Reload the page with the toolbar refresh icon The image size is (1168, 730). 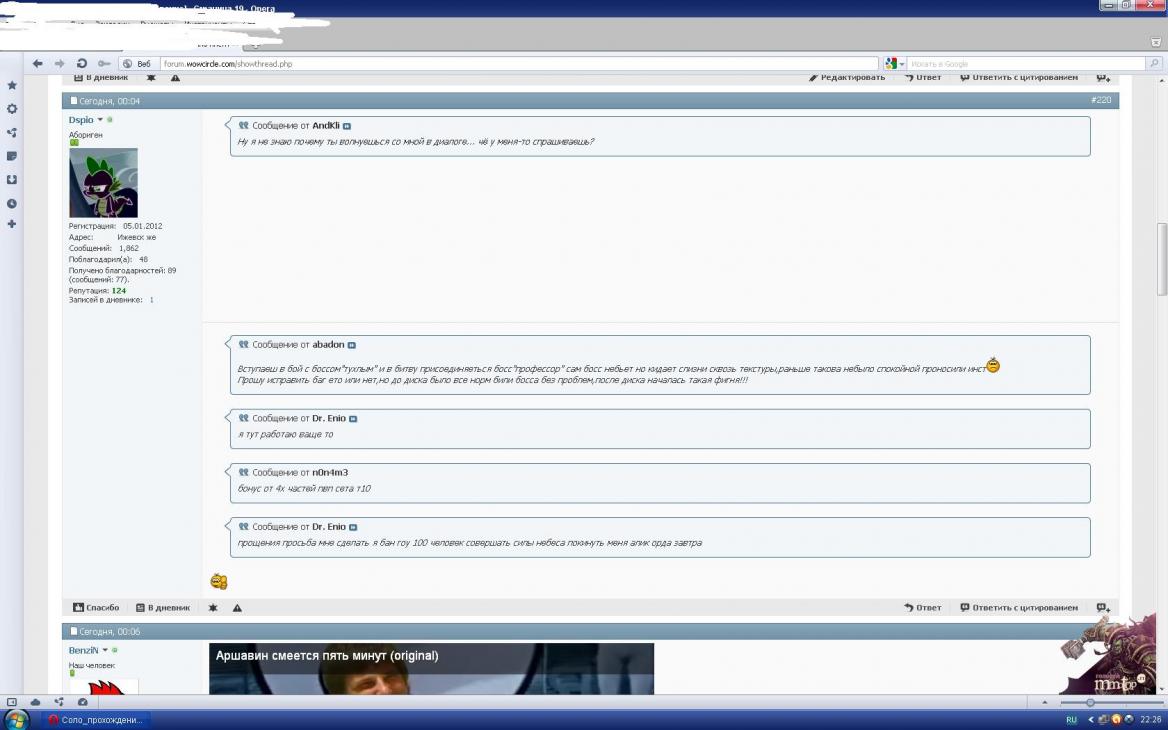pyautogui.click(x=82, y=63)
